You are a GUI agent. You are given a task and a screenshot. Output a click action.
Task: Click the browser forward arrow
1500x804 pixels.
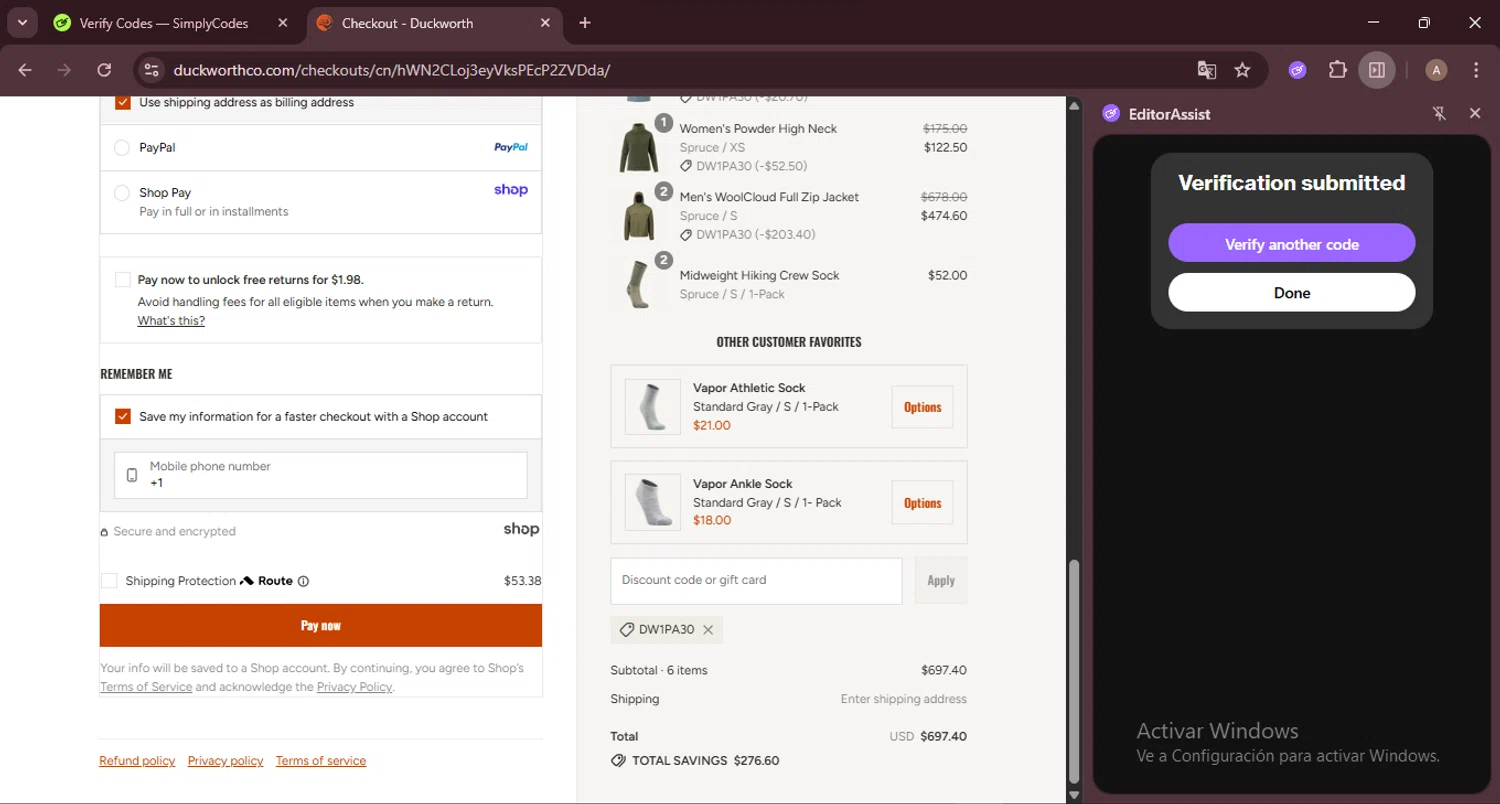tap(64, 70)
